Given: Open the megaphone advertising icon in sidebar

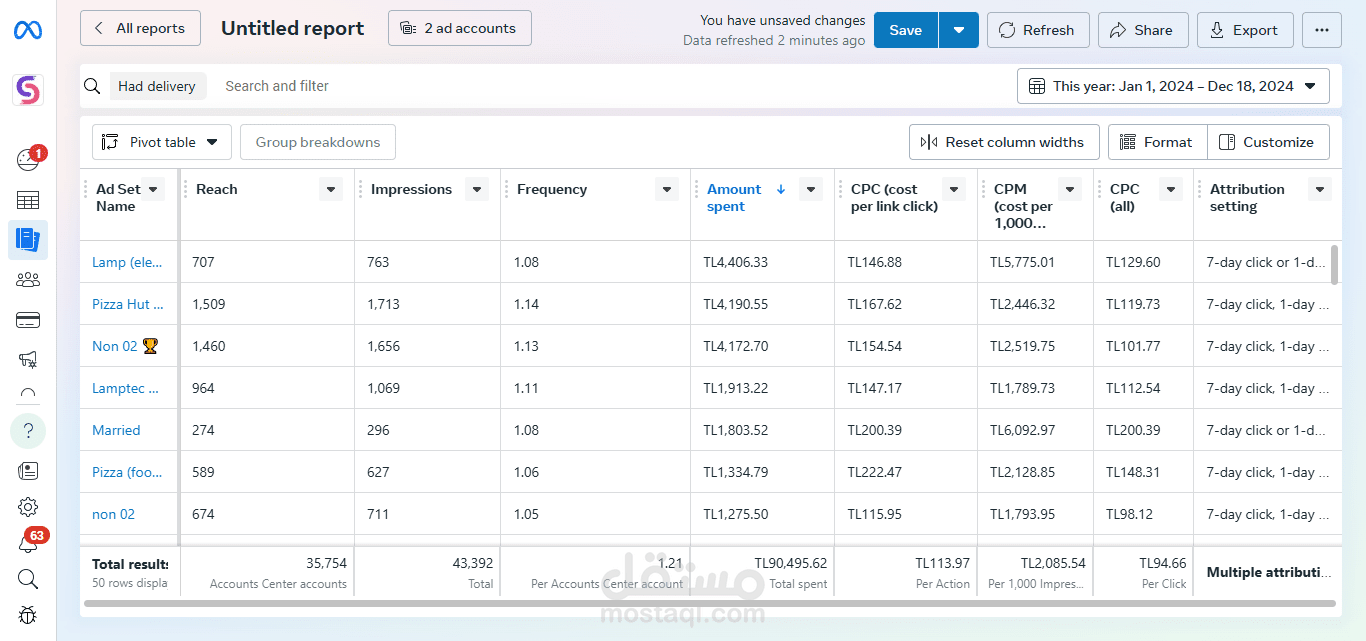Looking at the screenshot, I should (28, 358).
